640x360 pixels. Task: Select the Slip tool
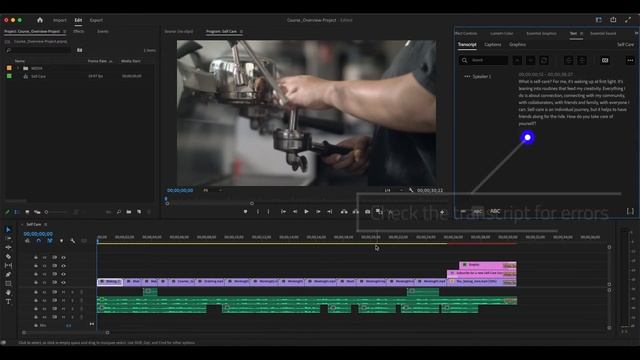coord(8,266)
